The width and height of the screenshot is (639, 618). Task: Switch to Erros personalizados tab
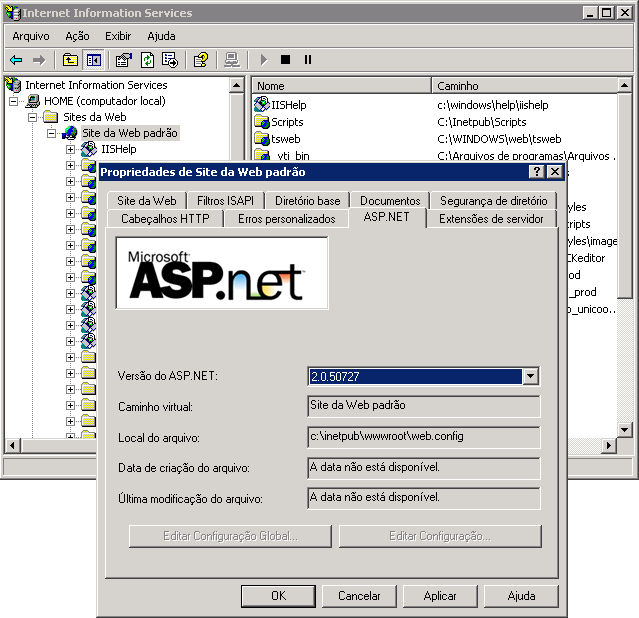click(286, 219)
